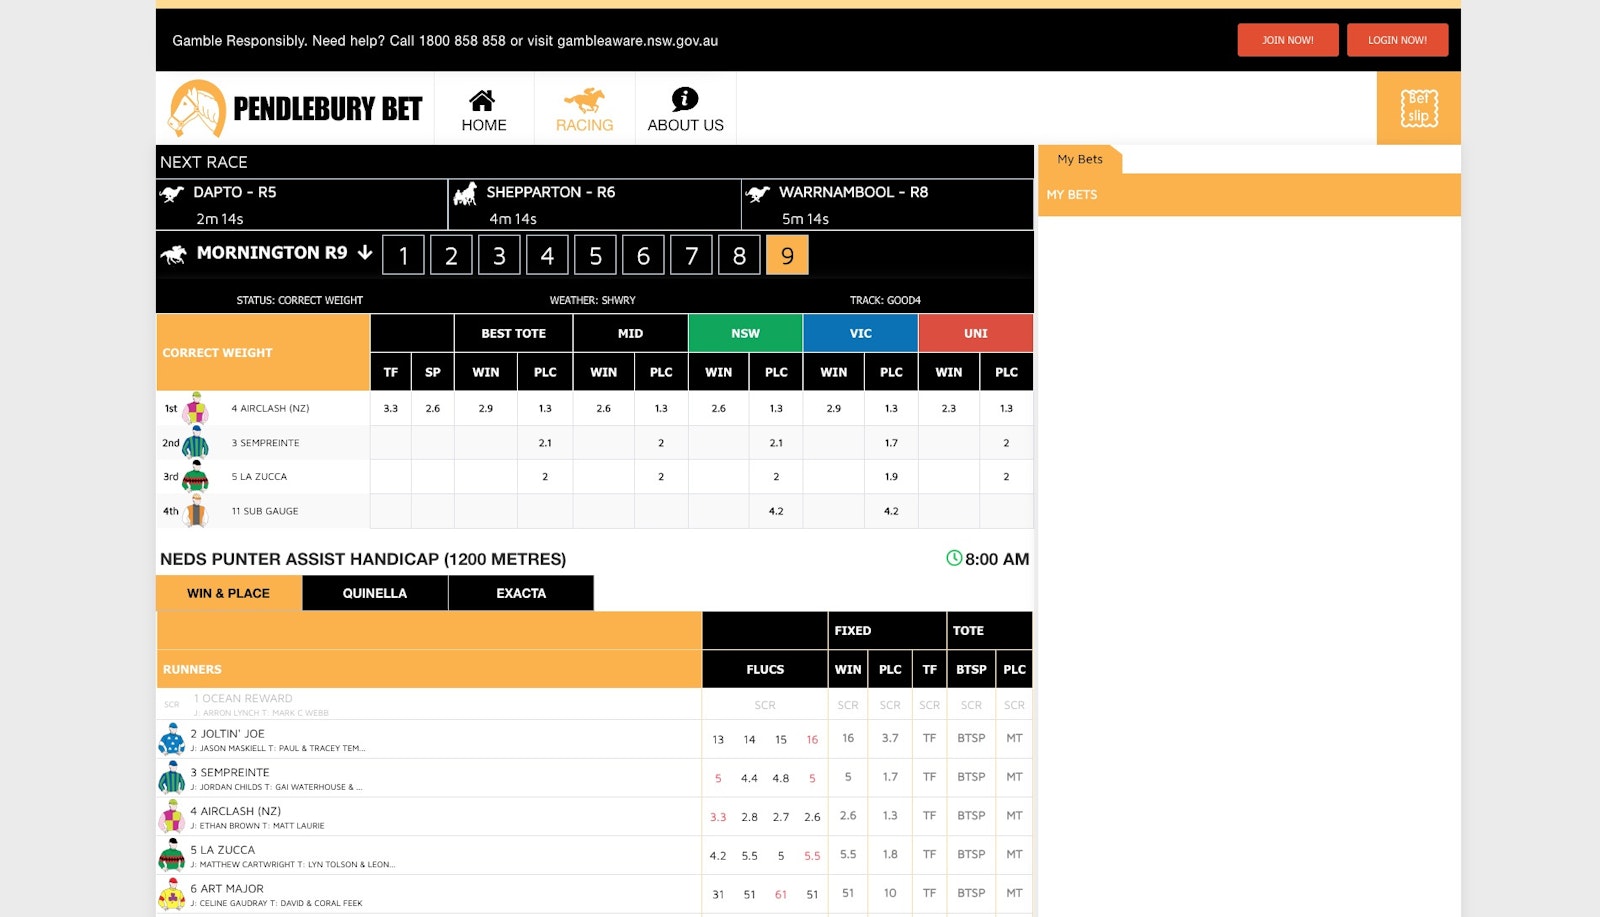This screenshot has height=917, width=1600.
Task: Click the horse icon next to MORNINGTON R9
Action: 172,254
